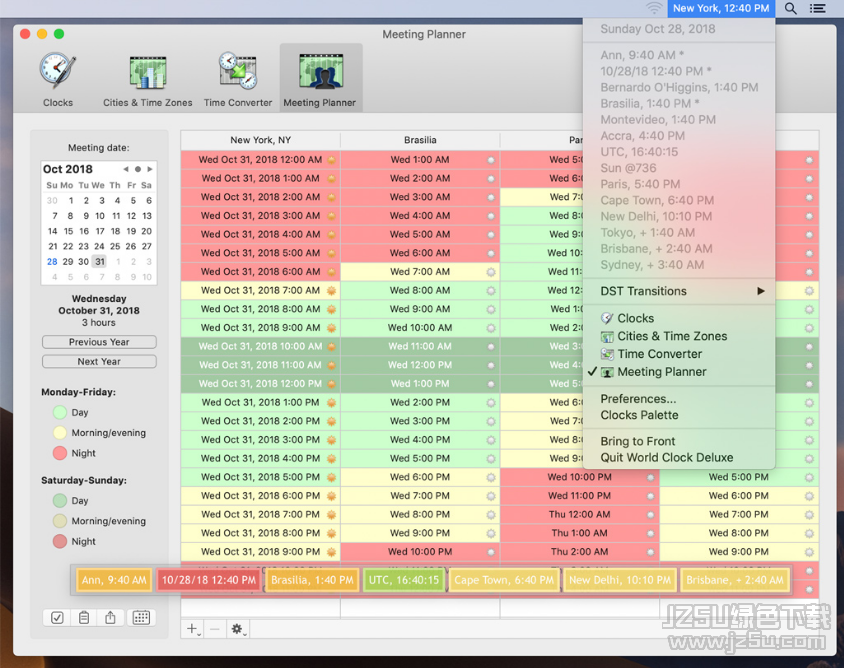The image size is (844, 668).
Task: Click sun icon beside Brasilia Wed 10:00 AM
Action: click(x=491, y=328)
